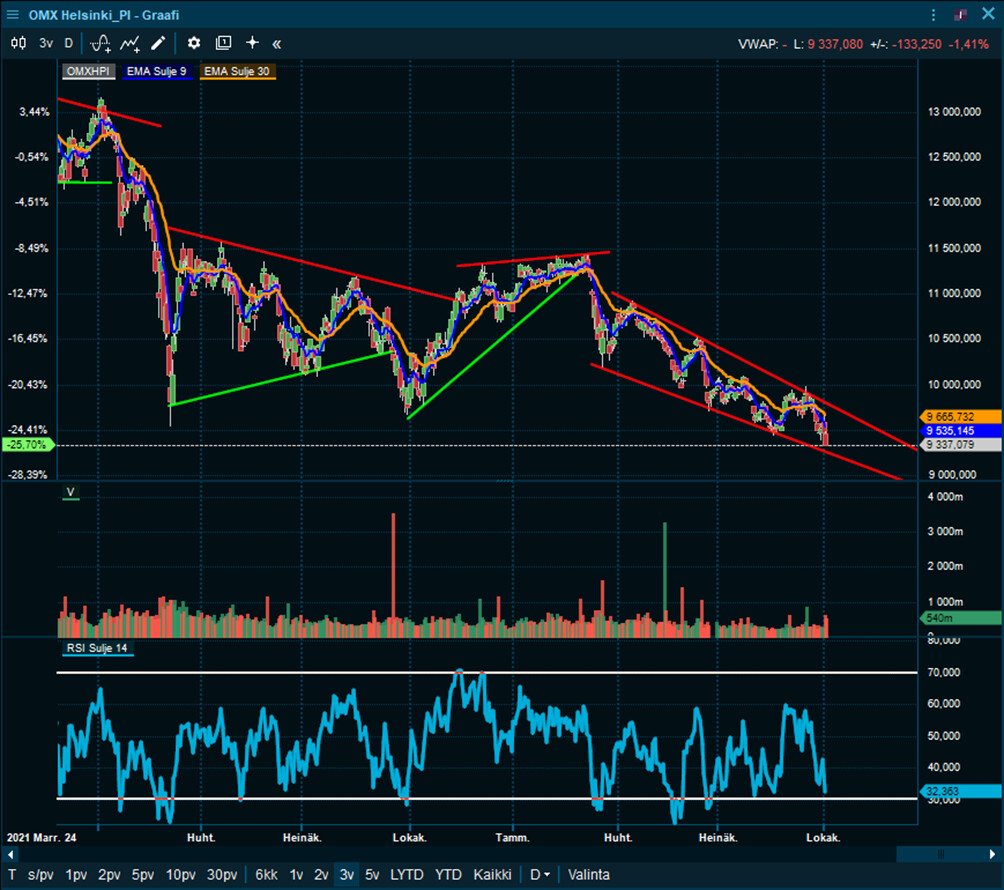Screen dimensions: 1004x890
Task: Click the 13 000,000 price axis label
Action: click(954, 112)
